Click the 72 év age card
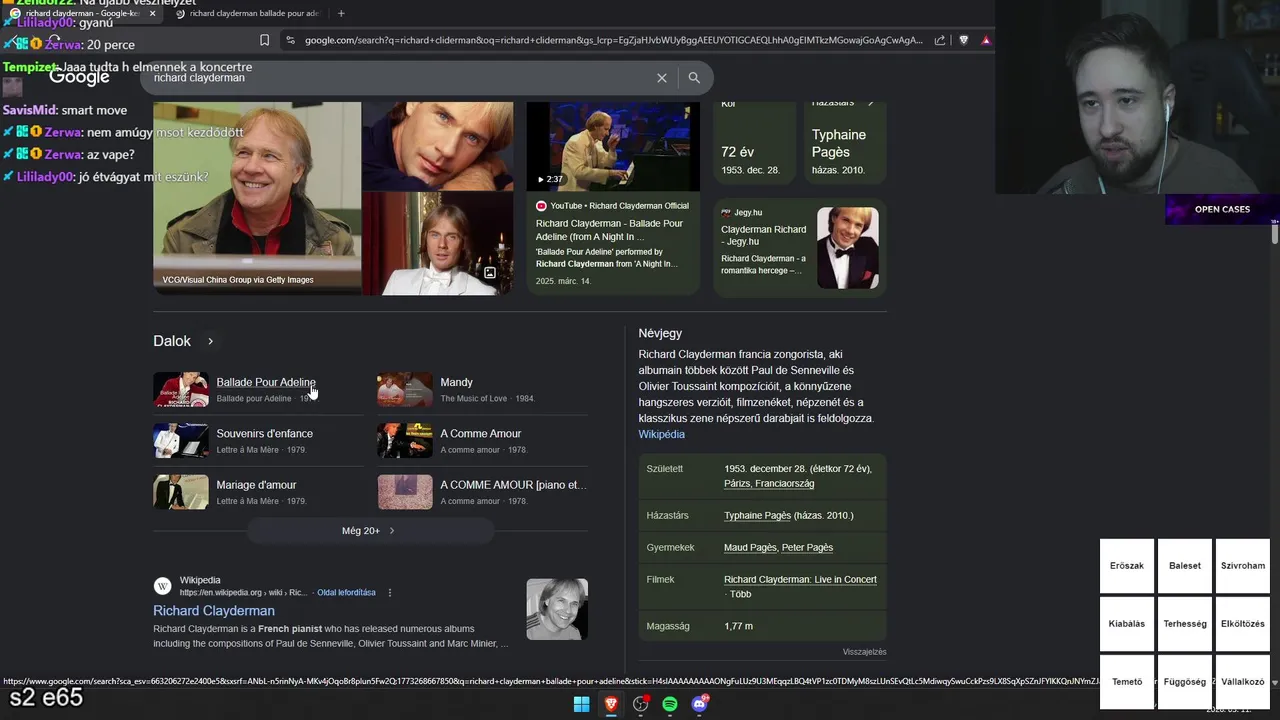 (x=755, y=143)
